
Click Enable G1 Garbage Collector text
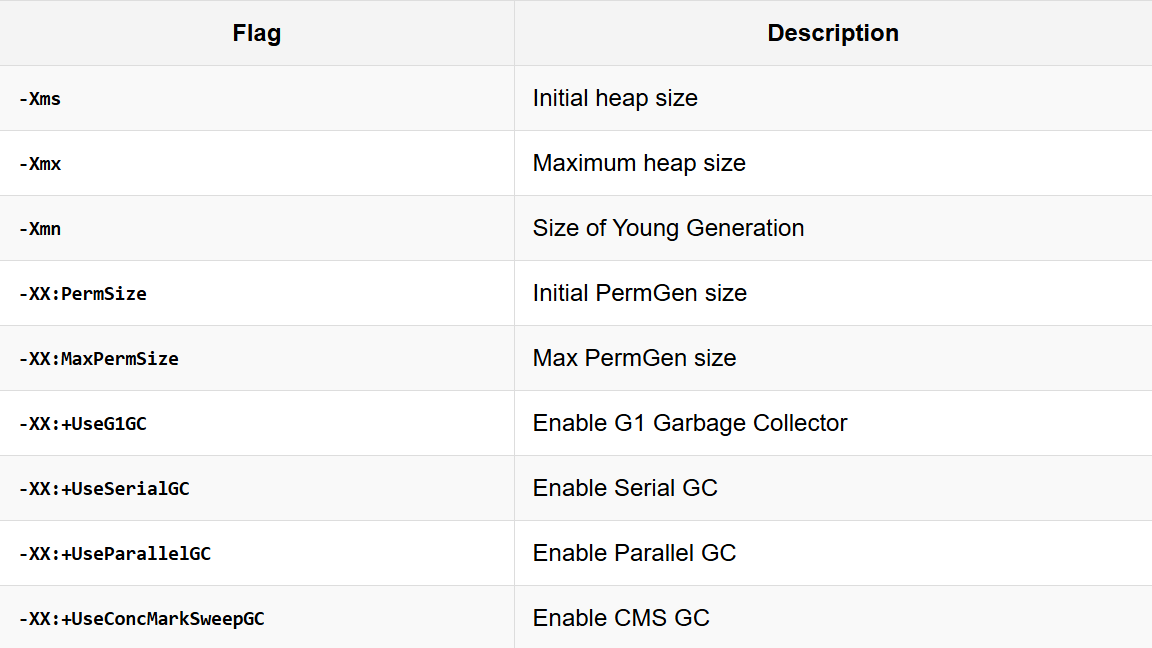tap(690, 423)
